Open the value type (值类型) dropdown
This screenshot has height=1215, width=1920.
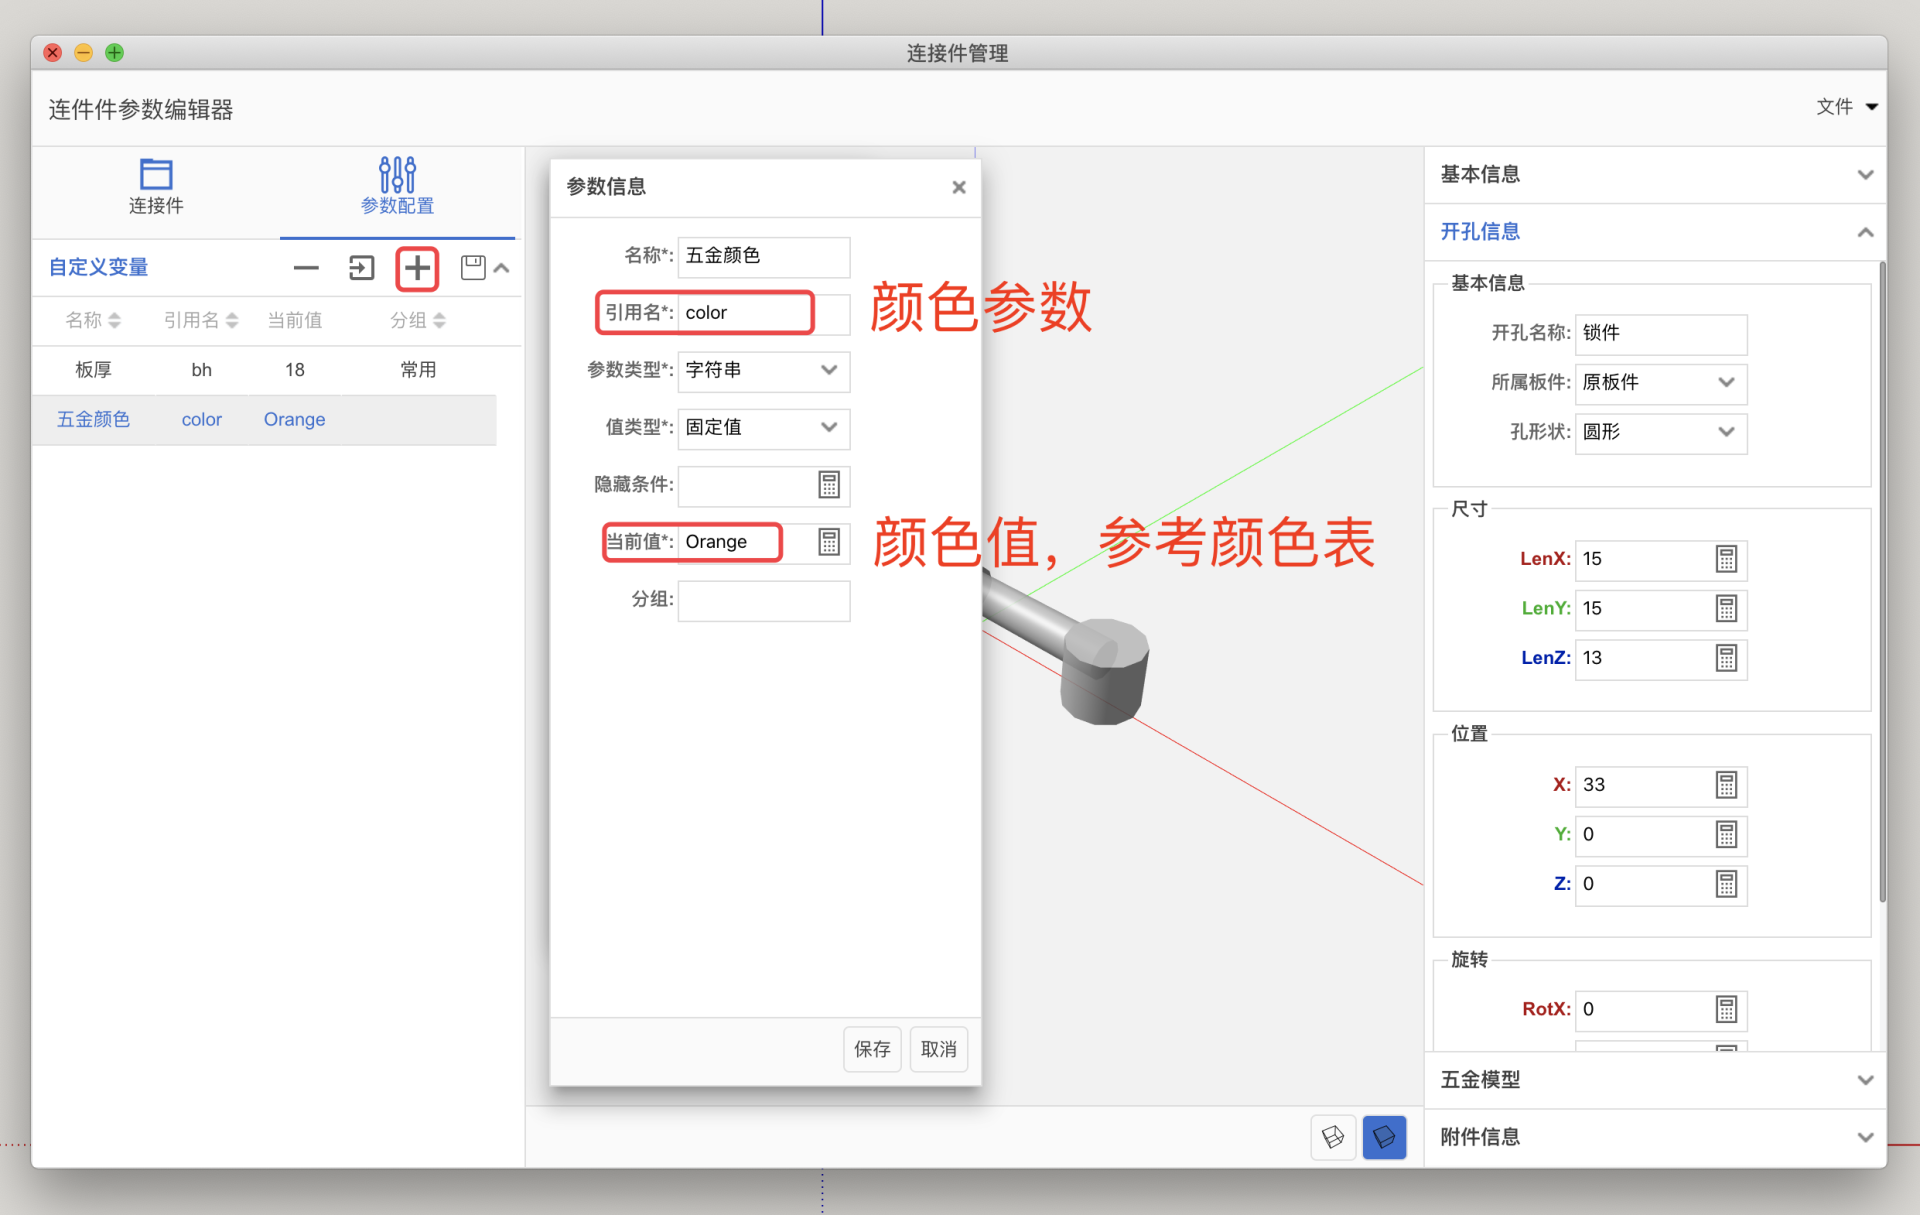pyautogui.click(x=764, y=427)
